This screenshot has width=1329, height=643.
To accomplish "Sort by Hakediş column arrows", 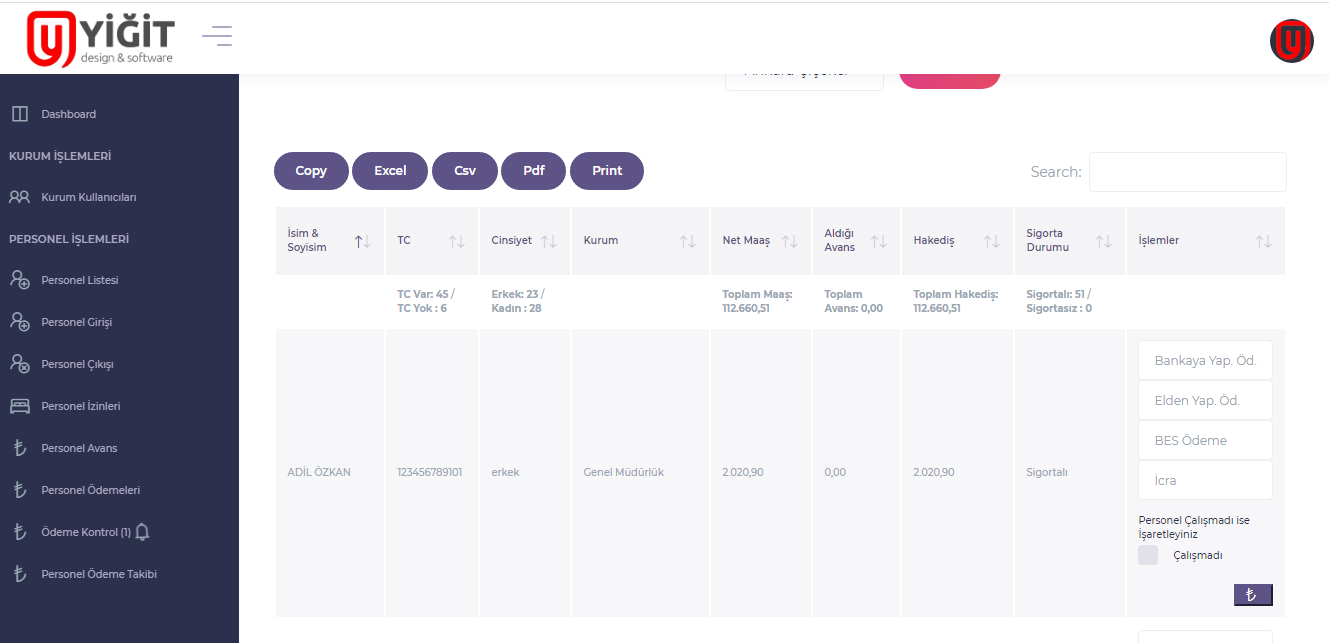I will tap(992, 241).
